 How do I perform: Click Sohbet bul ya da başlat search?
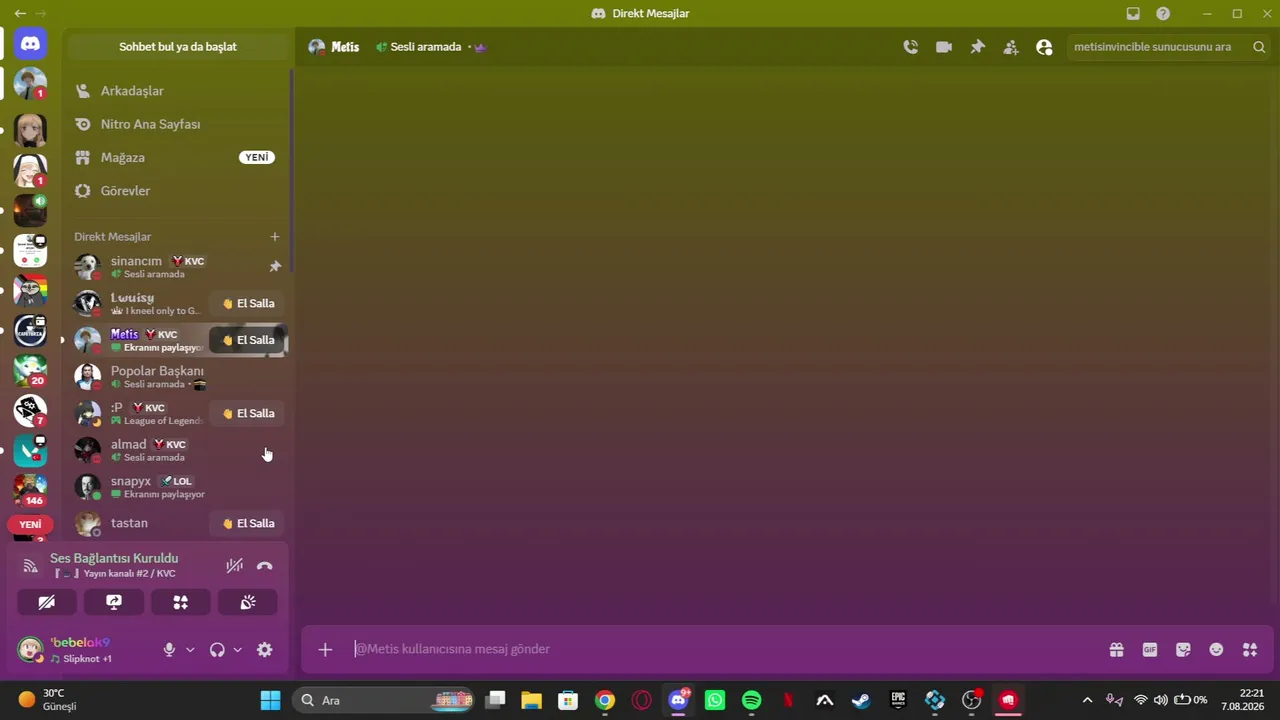tap(178, 47)
